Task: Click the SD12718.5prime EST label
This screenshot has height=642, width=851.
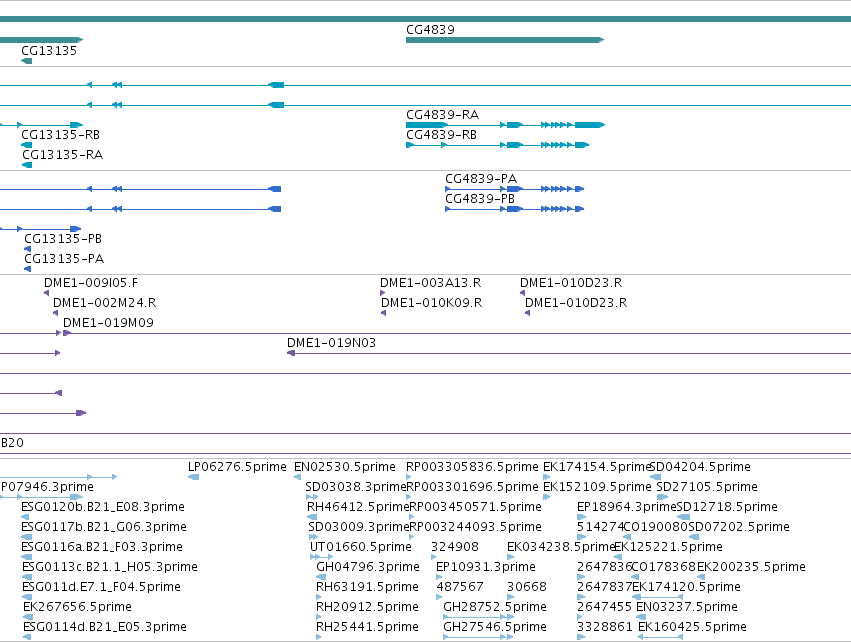Action: [727, 507]
